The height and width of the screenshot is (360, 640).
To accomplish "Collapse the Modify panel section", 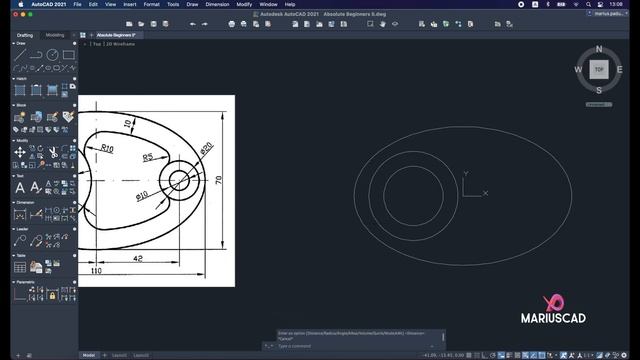I will (13, 141).
